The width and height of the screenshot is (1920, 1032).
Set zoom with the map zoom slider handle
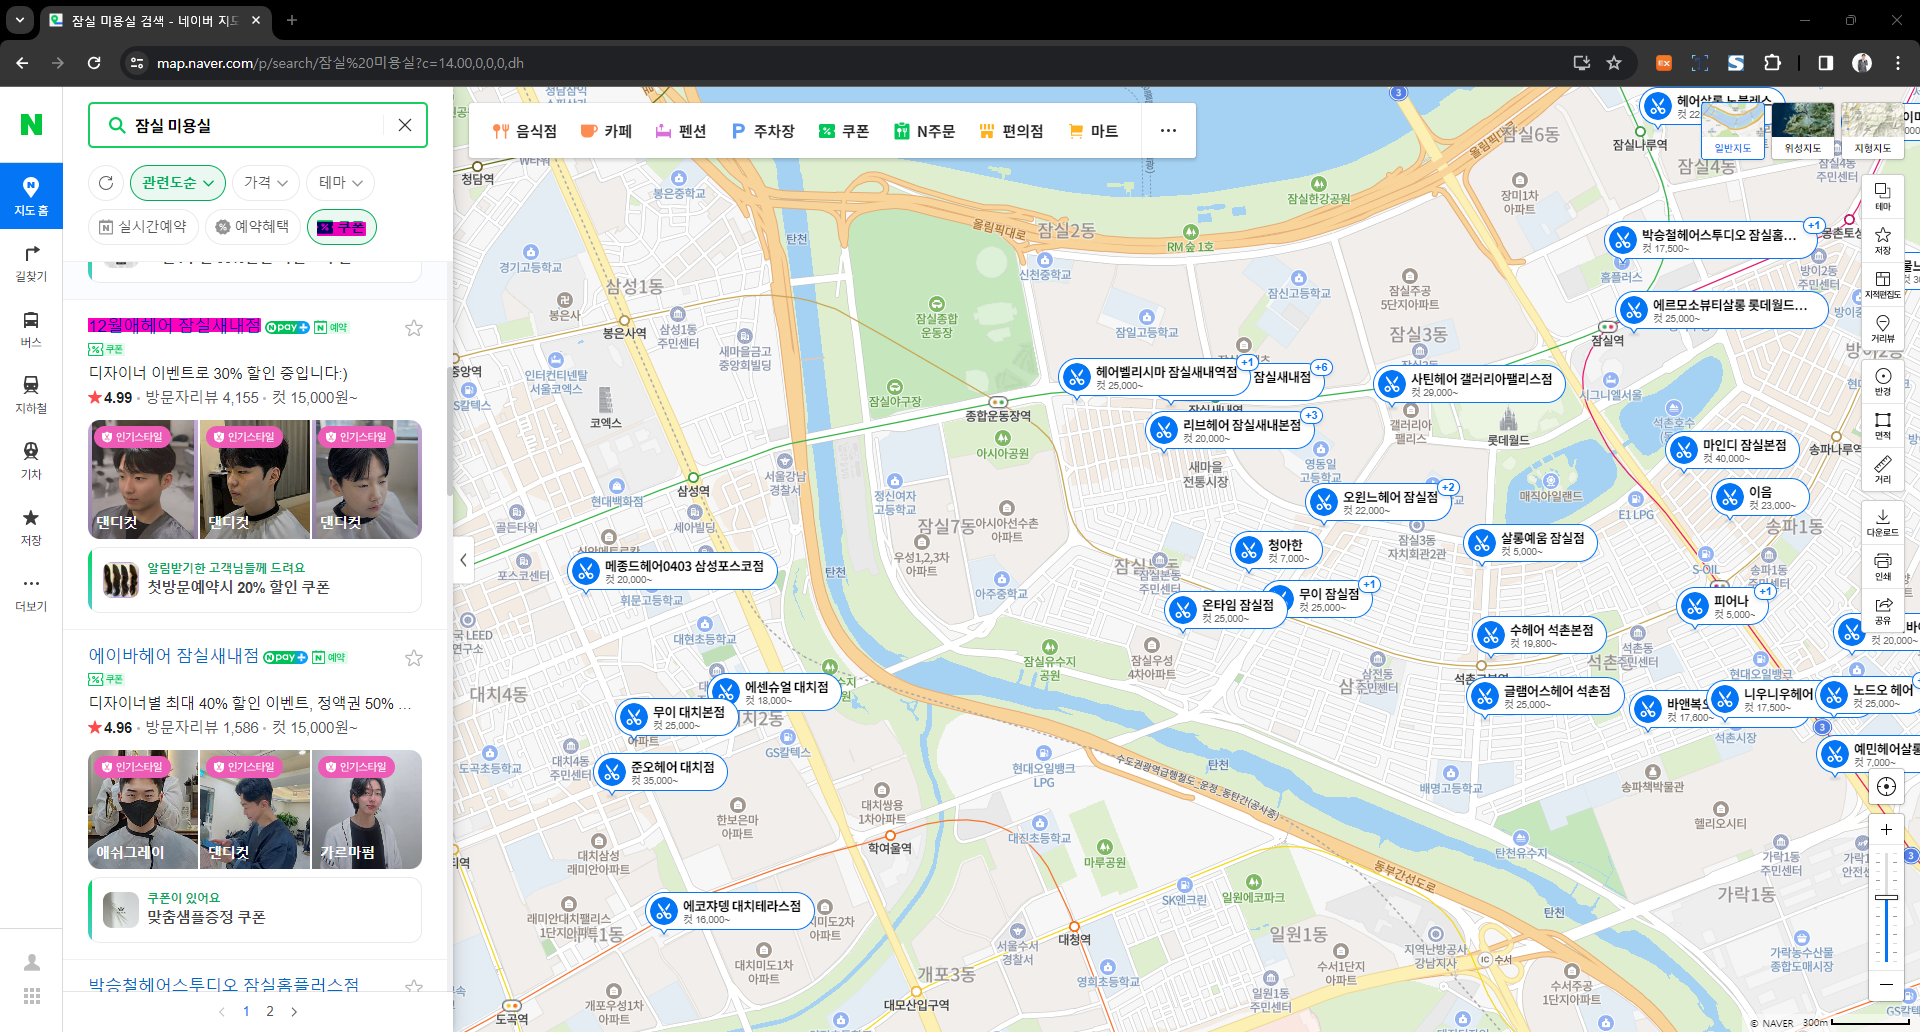[x=1886, y=898]
